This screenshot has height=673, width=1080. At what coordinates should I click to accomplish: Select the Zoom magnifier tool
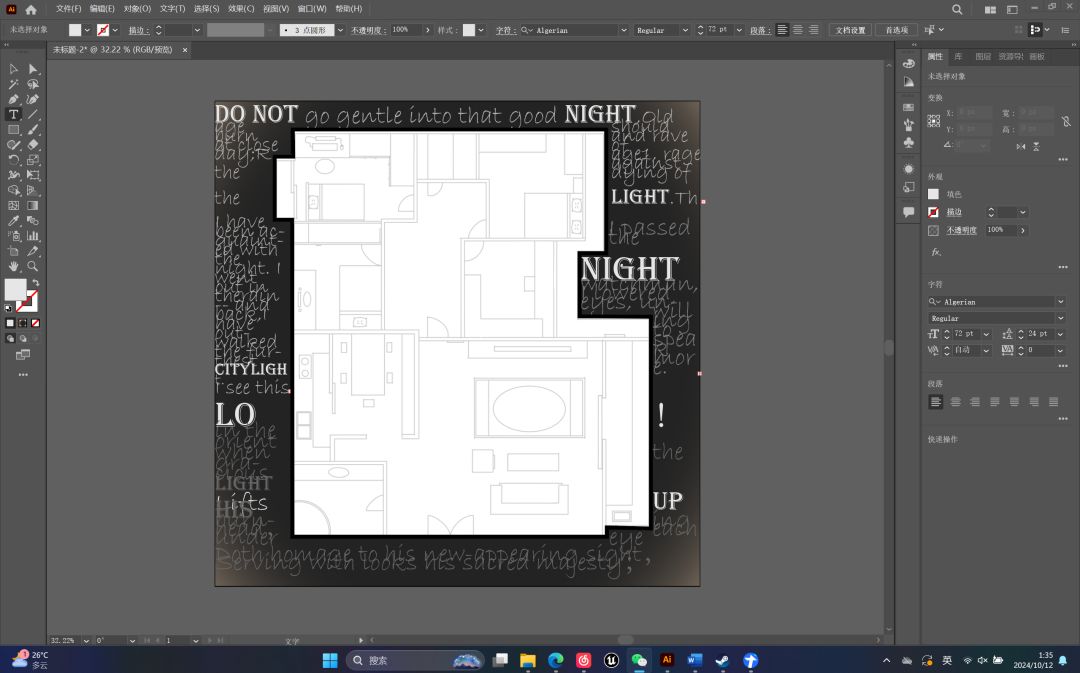tap(32, 266)
